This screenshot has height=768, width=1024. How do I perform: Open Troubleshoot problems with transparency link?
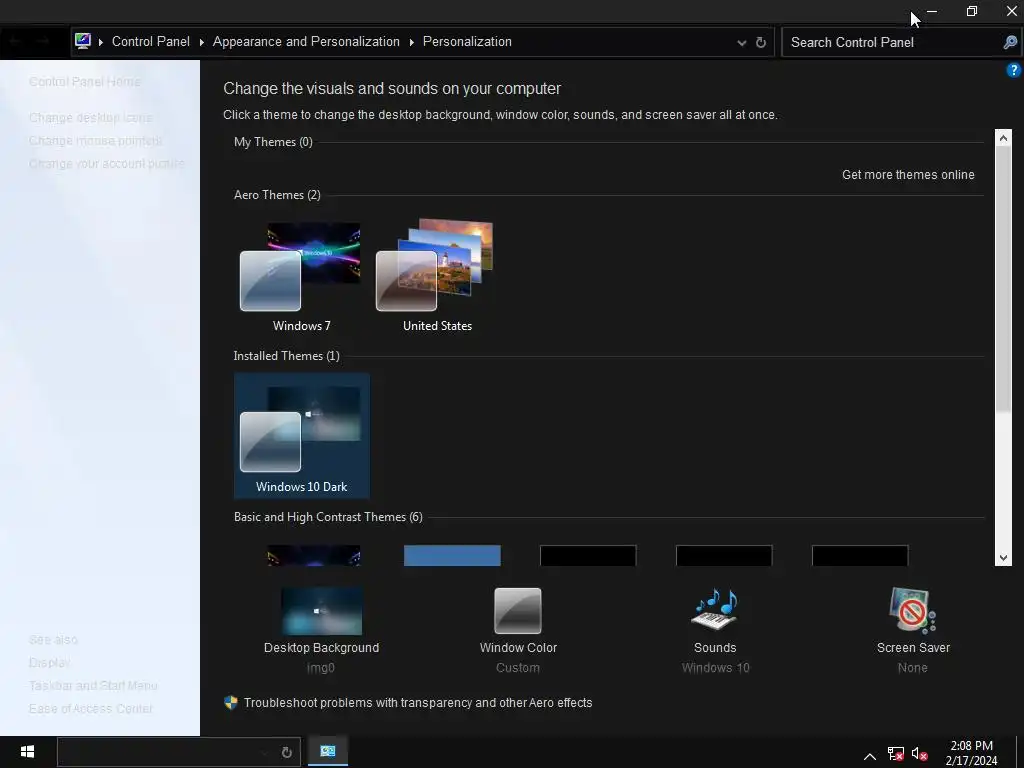pyautogui.click(x=418, y=703)
